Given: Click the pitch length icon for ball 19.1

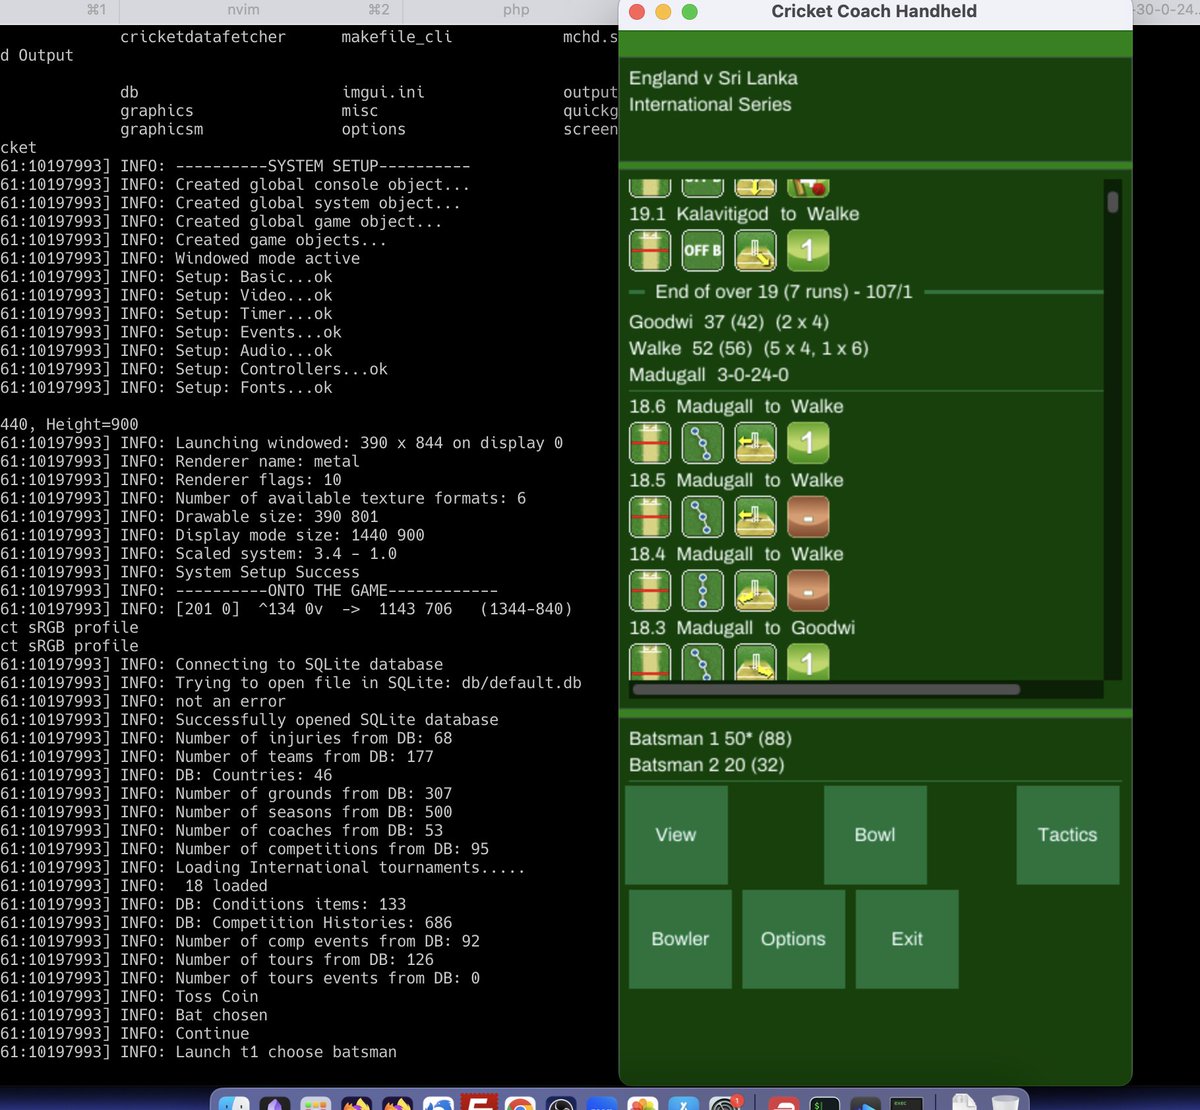Looking at the screenshot, I should [x=650, y=250].
